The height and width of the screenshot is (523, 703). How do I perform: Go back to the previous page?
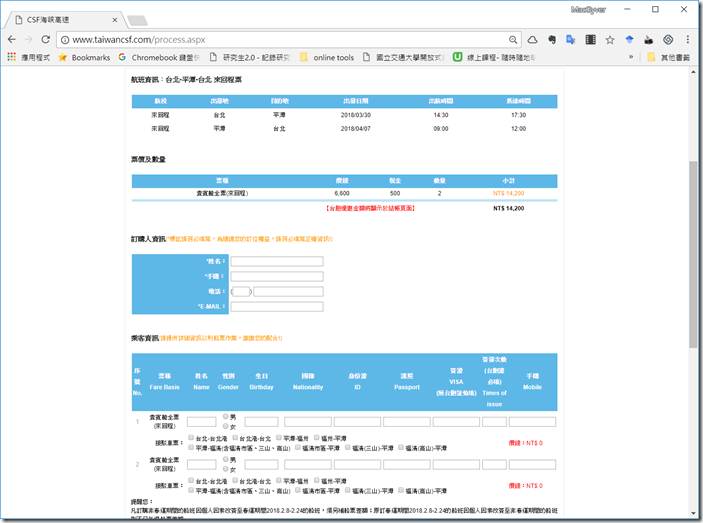(x=12, y=39)
